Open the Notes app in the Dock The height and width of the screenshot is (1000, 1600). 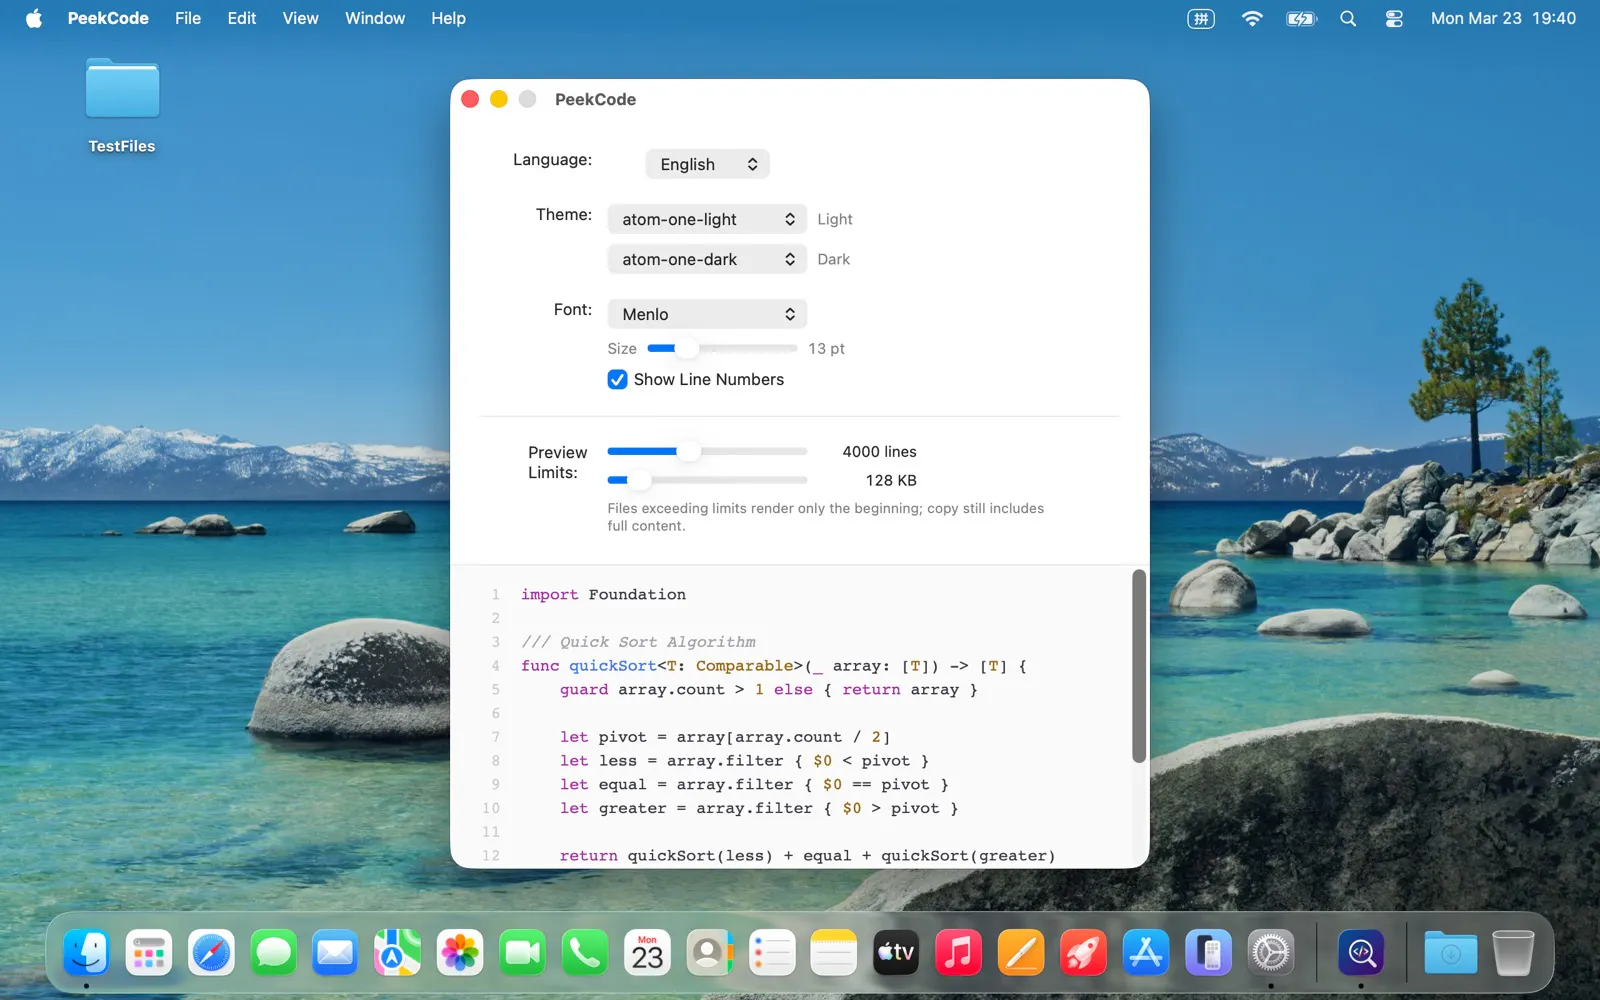pyautogui.click(x=833, y=953)
